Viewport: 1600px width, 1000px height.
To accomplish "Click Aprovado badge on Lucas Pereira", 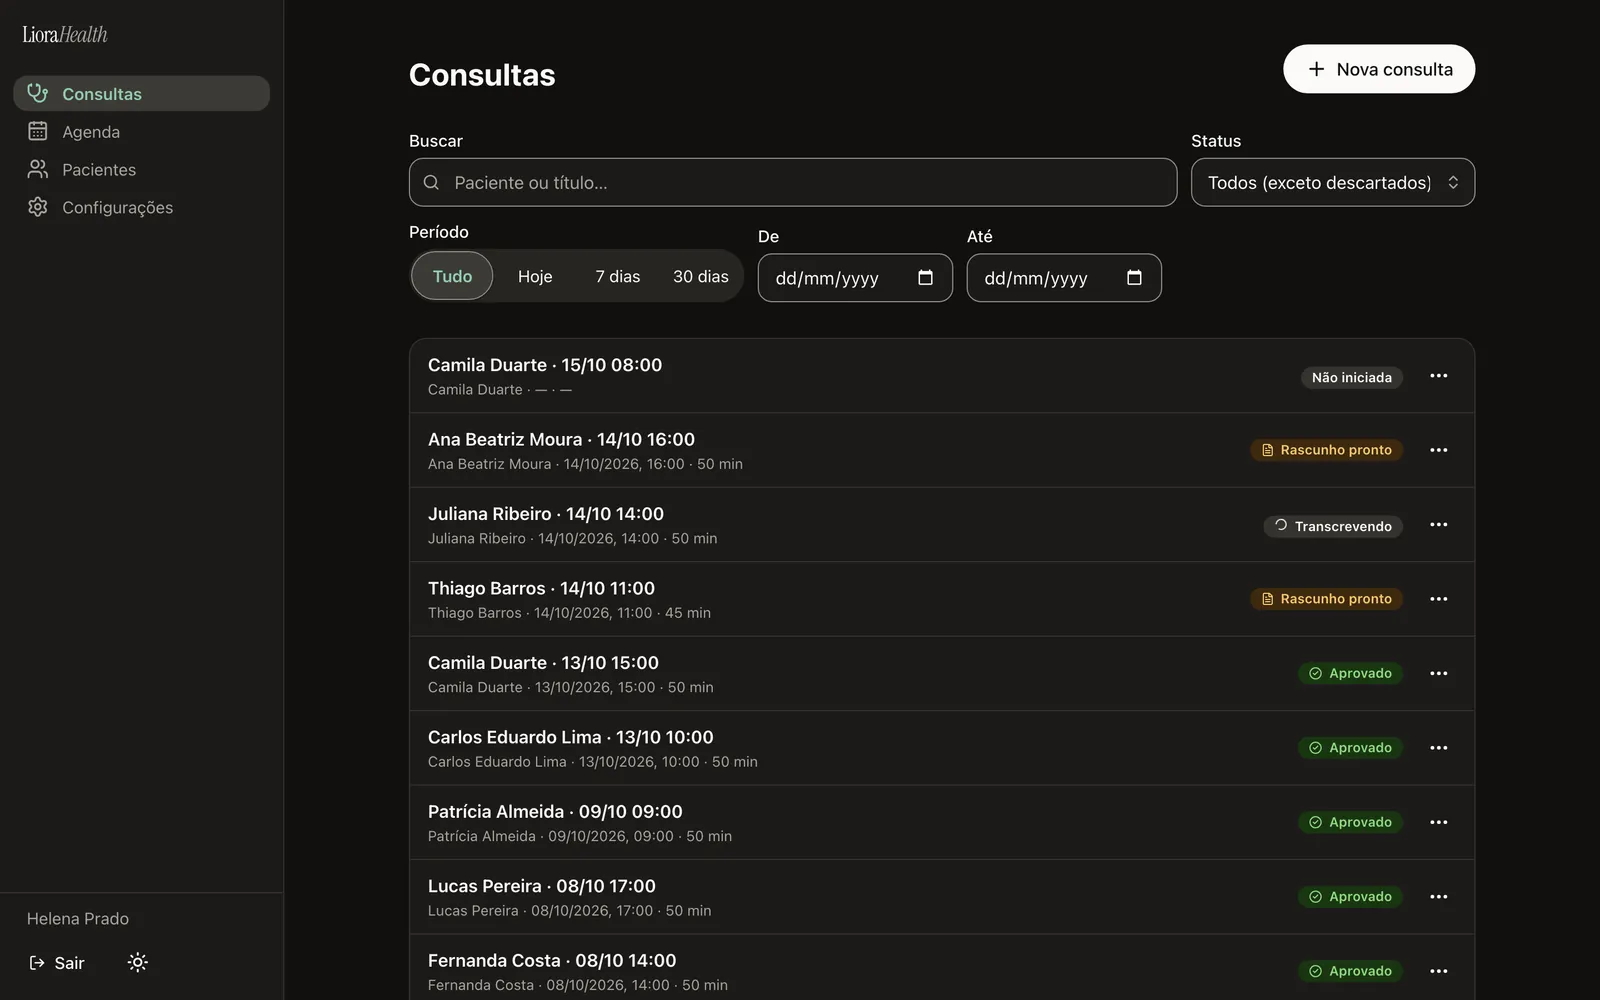I will (x=1350, y=897).
